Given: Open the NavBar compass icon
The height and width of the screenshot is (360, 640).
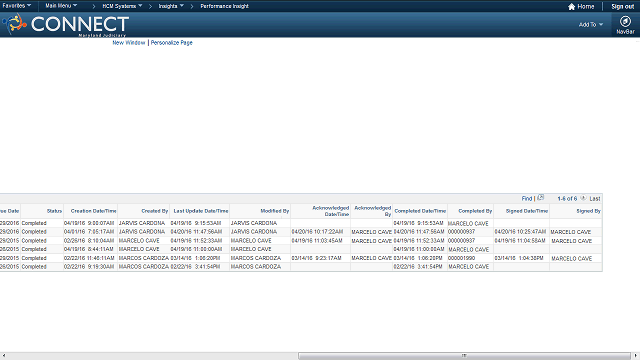Looking at the screenshot, I should click(x=625, y=21).
